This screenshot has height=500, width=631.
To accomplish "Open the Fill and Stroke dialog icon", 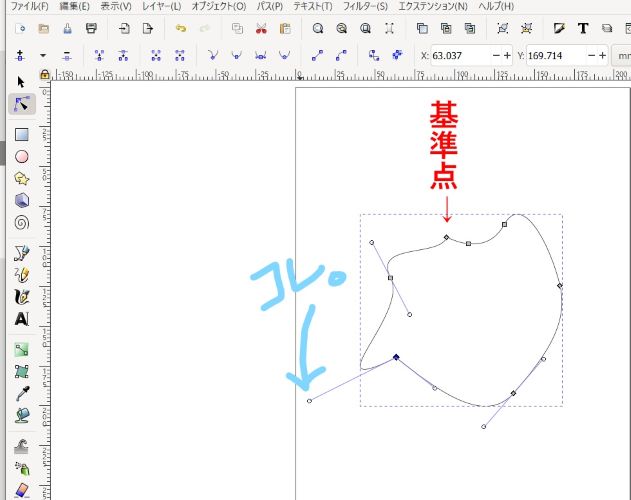I will [559, 28].
